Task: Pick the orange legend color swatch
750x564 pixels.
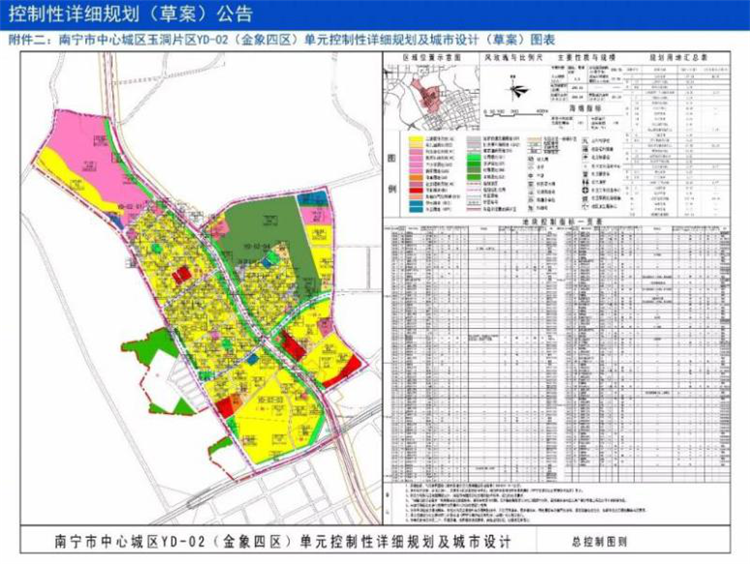Action: [415, 177]
